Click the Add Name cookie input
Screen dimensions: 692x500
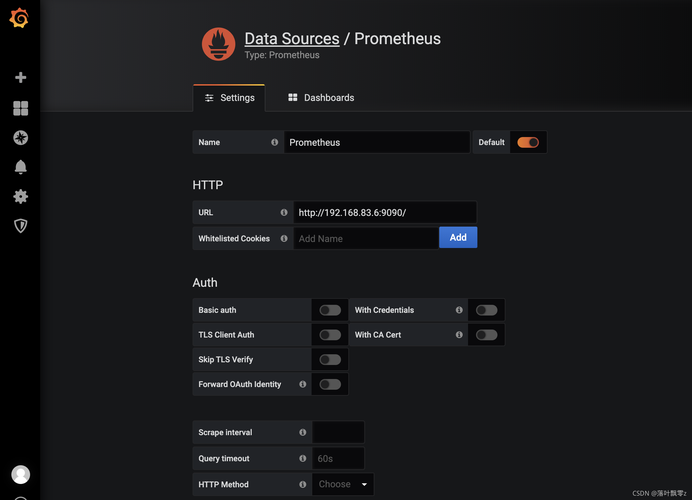(366, 238)
